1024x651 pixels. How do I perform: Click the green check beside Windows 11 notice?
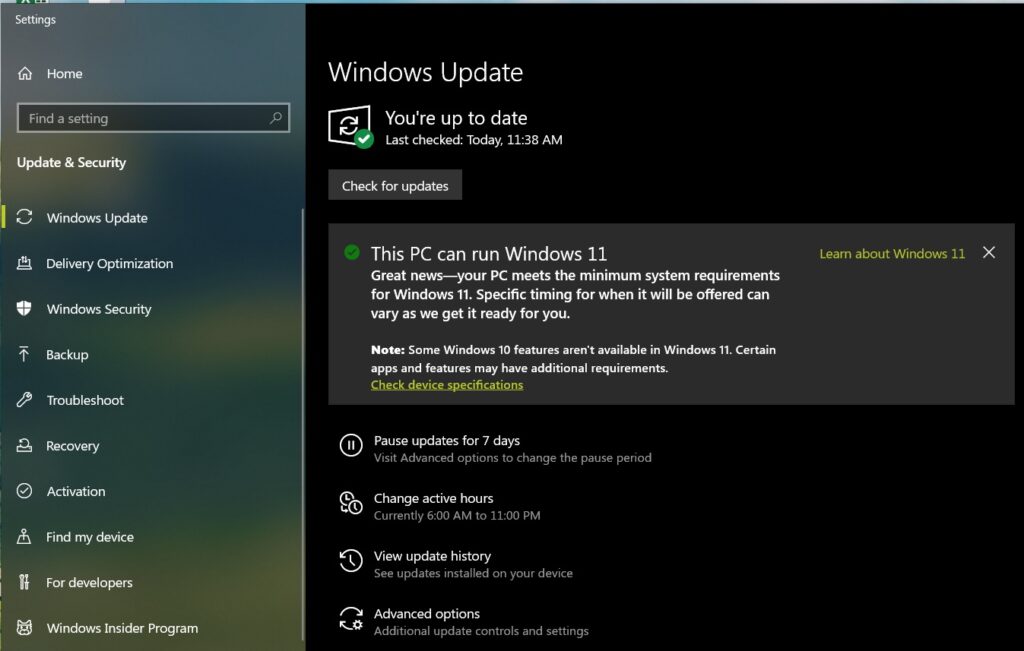pos(352,252)
